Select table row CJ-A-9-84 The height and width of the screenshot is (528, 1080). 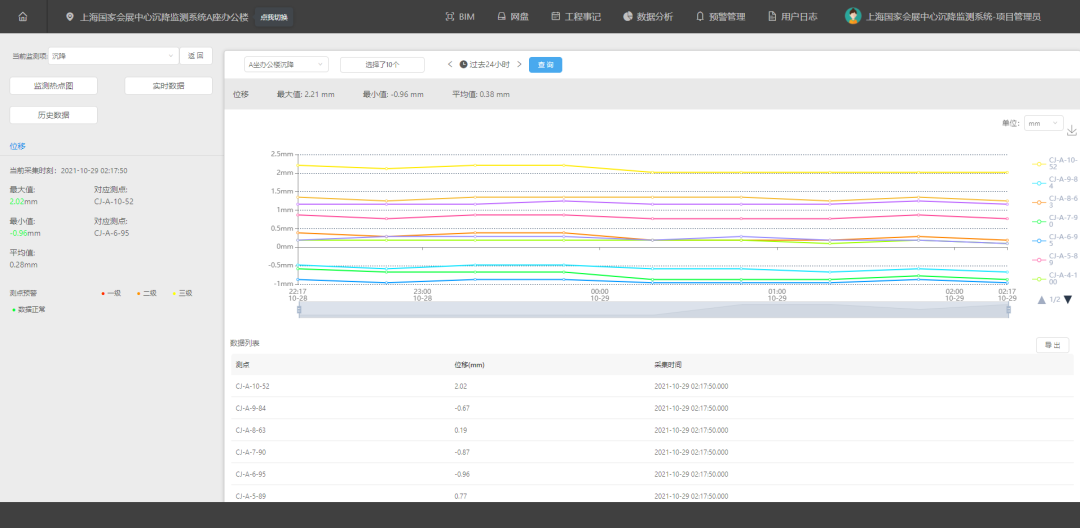pos(652,408)
